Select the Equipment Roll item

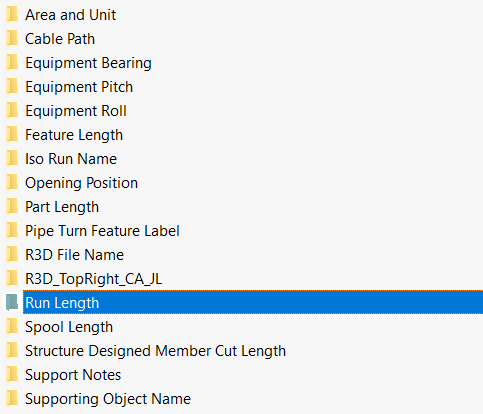point(76,111)
